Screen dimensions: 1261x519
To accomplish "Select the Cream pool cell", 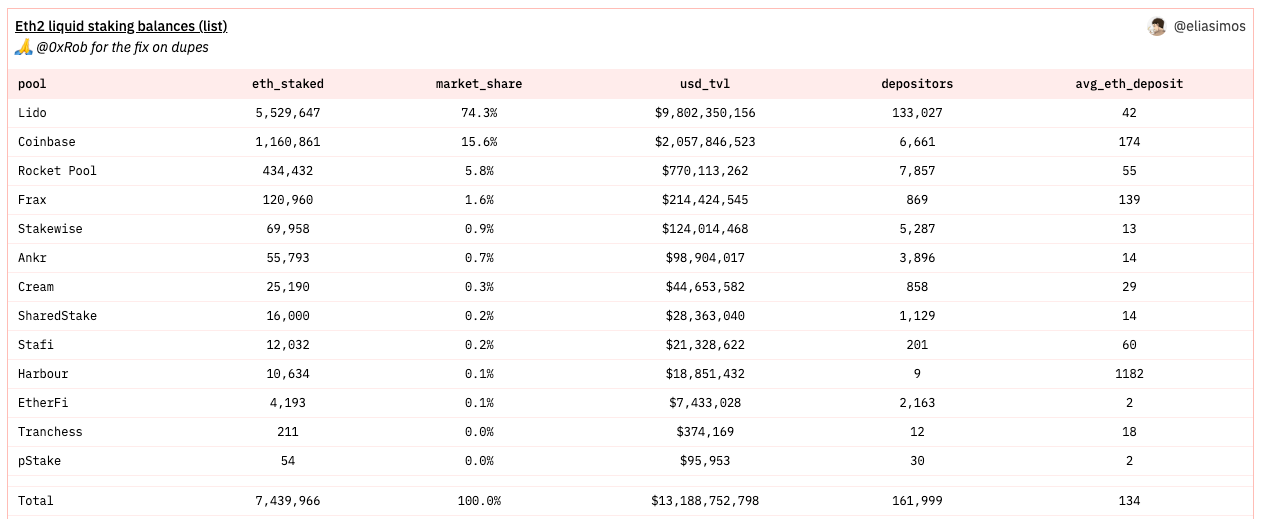I will click(x=36, y=287).
